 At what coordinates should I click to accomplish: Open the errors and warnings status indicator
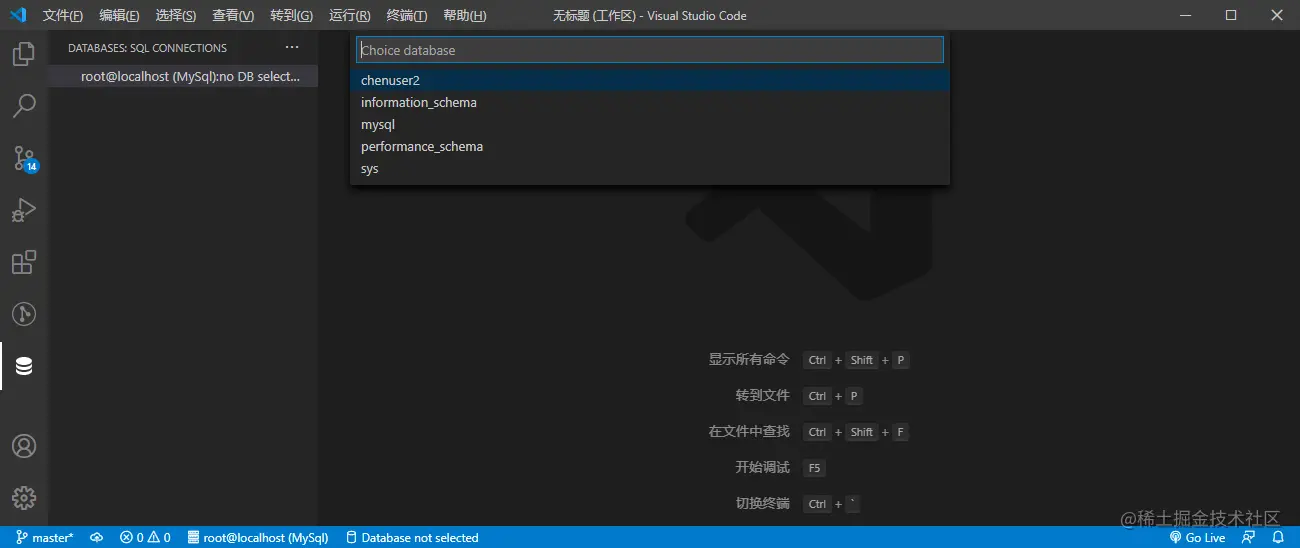tap(145, 538)
